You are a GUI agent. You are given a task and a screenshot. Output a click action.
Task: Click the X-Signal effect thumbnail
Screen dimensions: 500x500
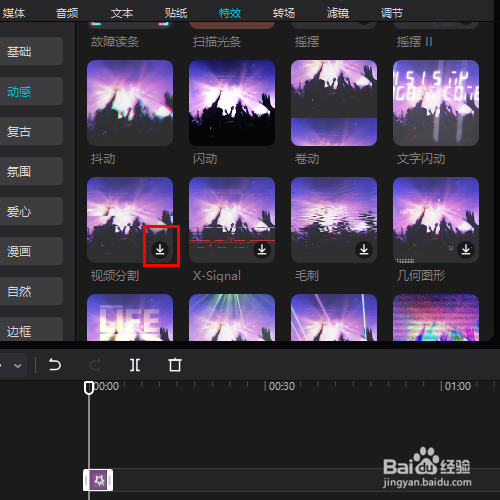click(232, 220)
